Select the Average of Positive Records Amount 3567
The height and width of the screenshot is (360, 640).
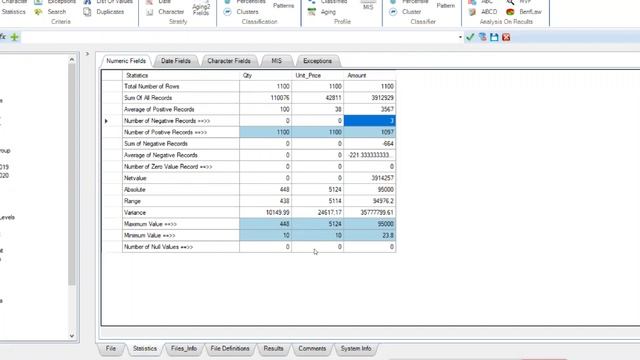369,109
